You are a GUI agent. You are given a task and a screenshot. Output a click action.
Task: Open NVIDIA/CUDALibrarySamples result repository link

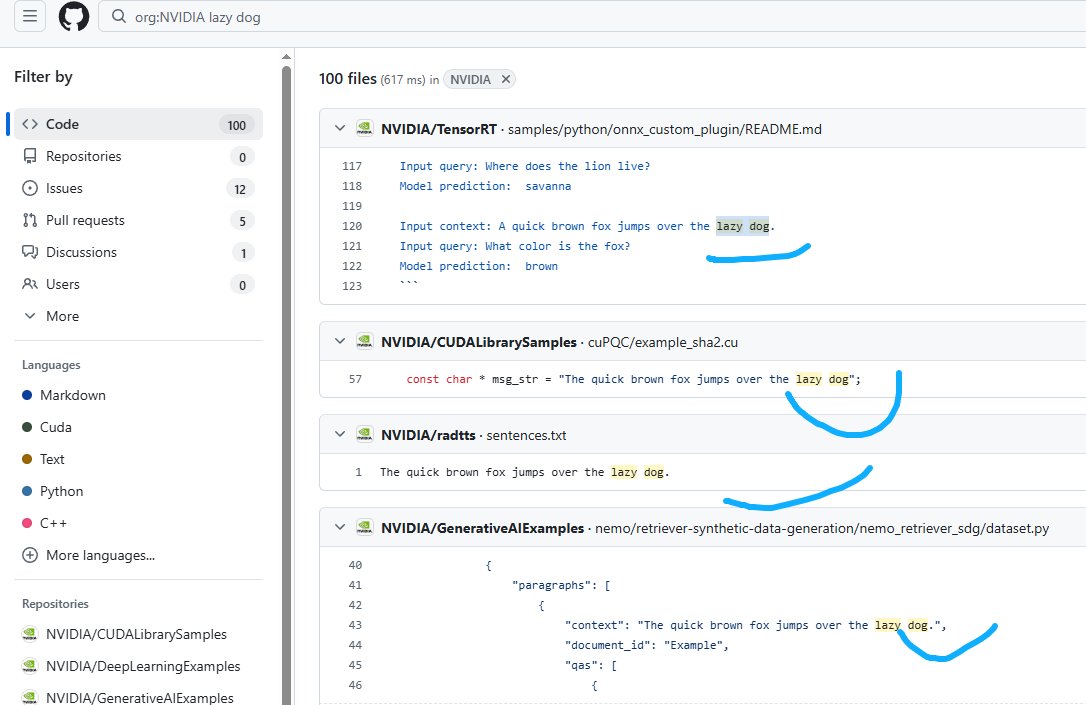click(479, 342)
